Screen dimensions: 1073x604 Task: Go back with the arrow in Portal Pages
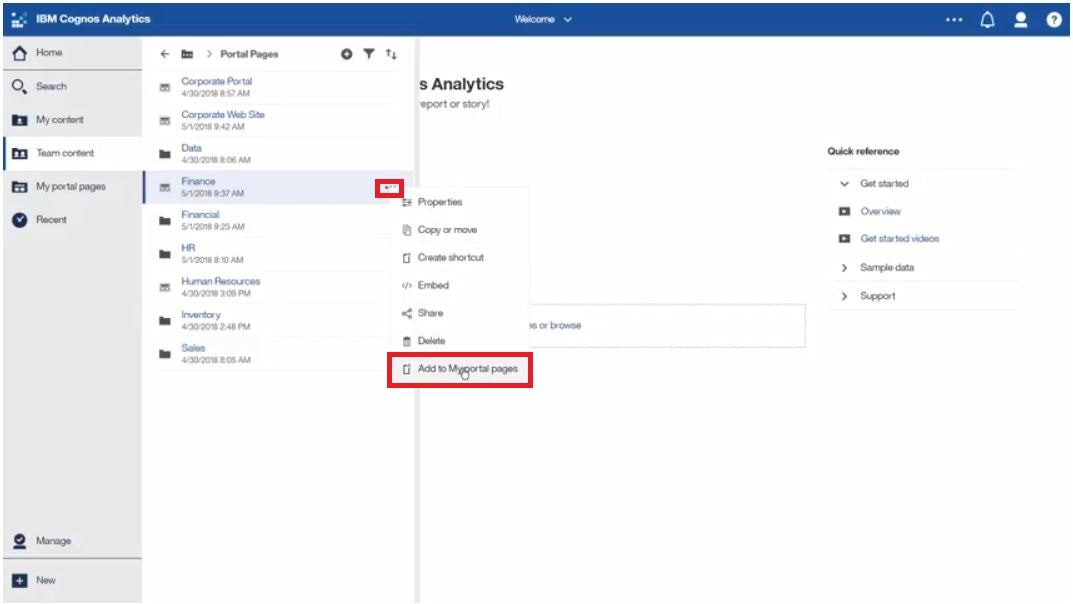pos(164,53)
